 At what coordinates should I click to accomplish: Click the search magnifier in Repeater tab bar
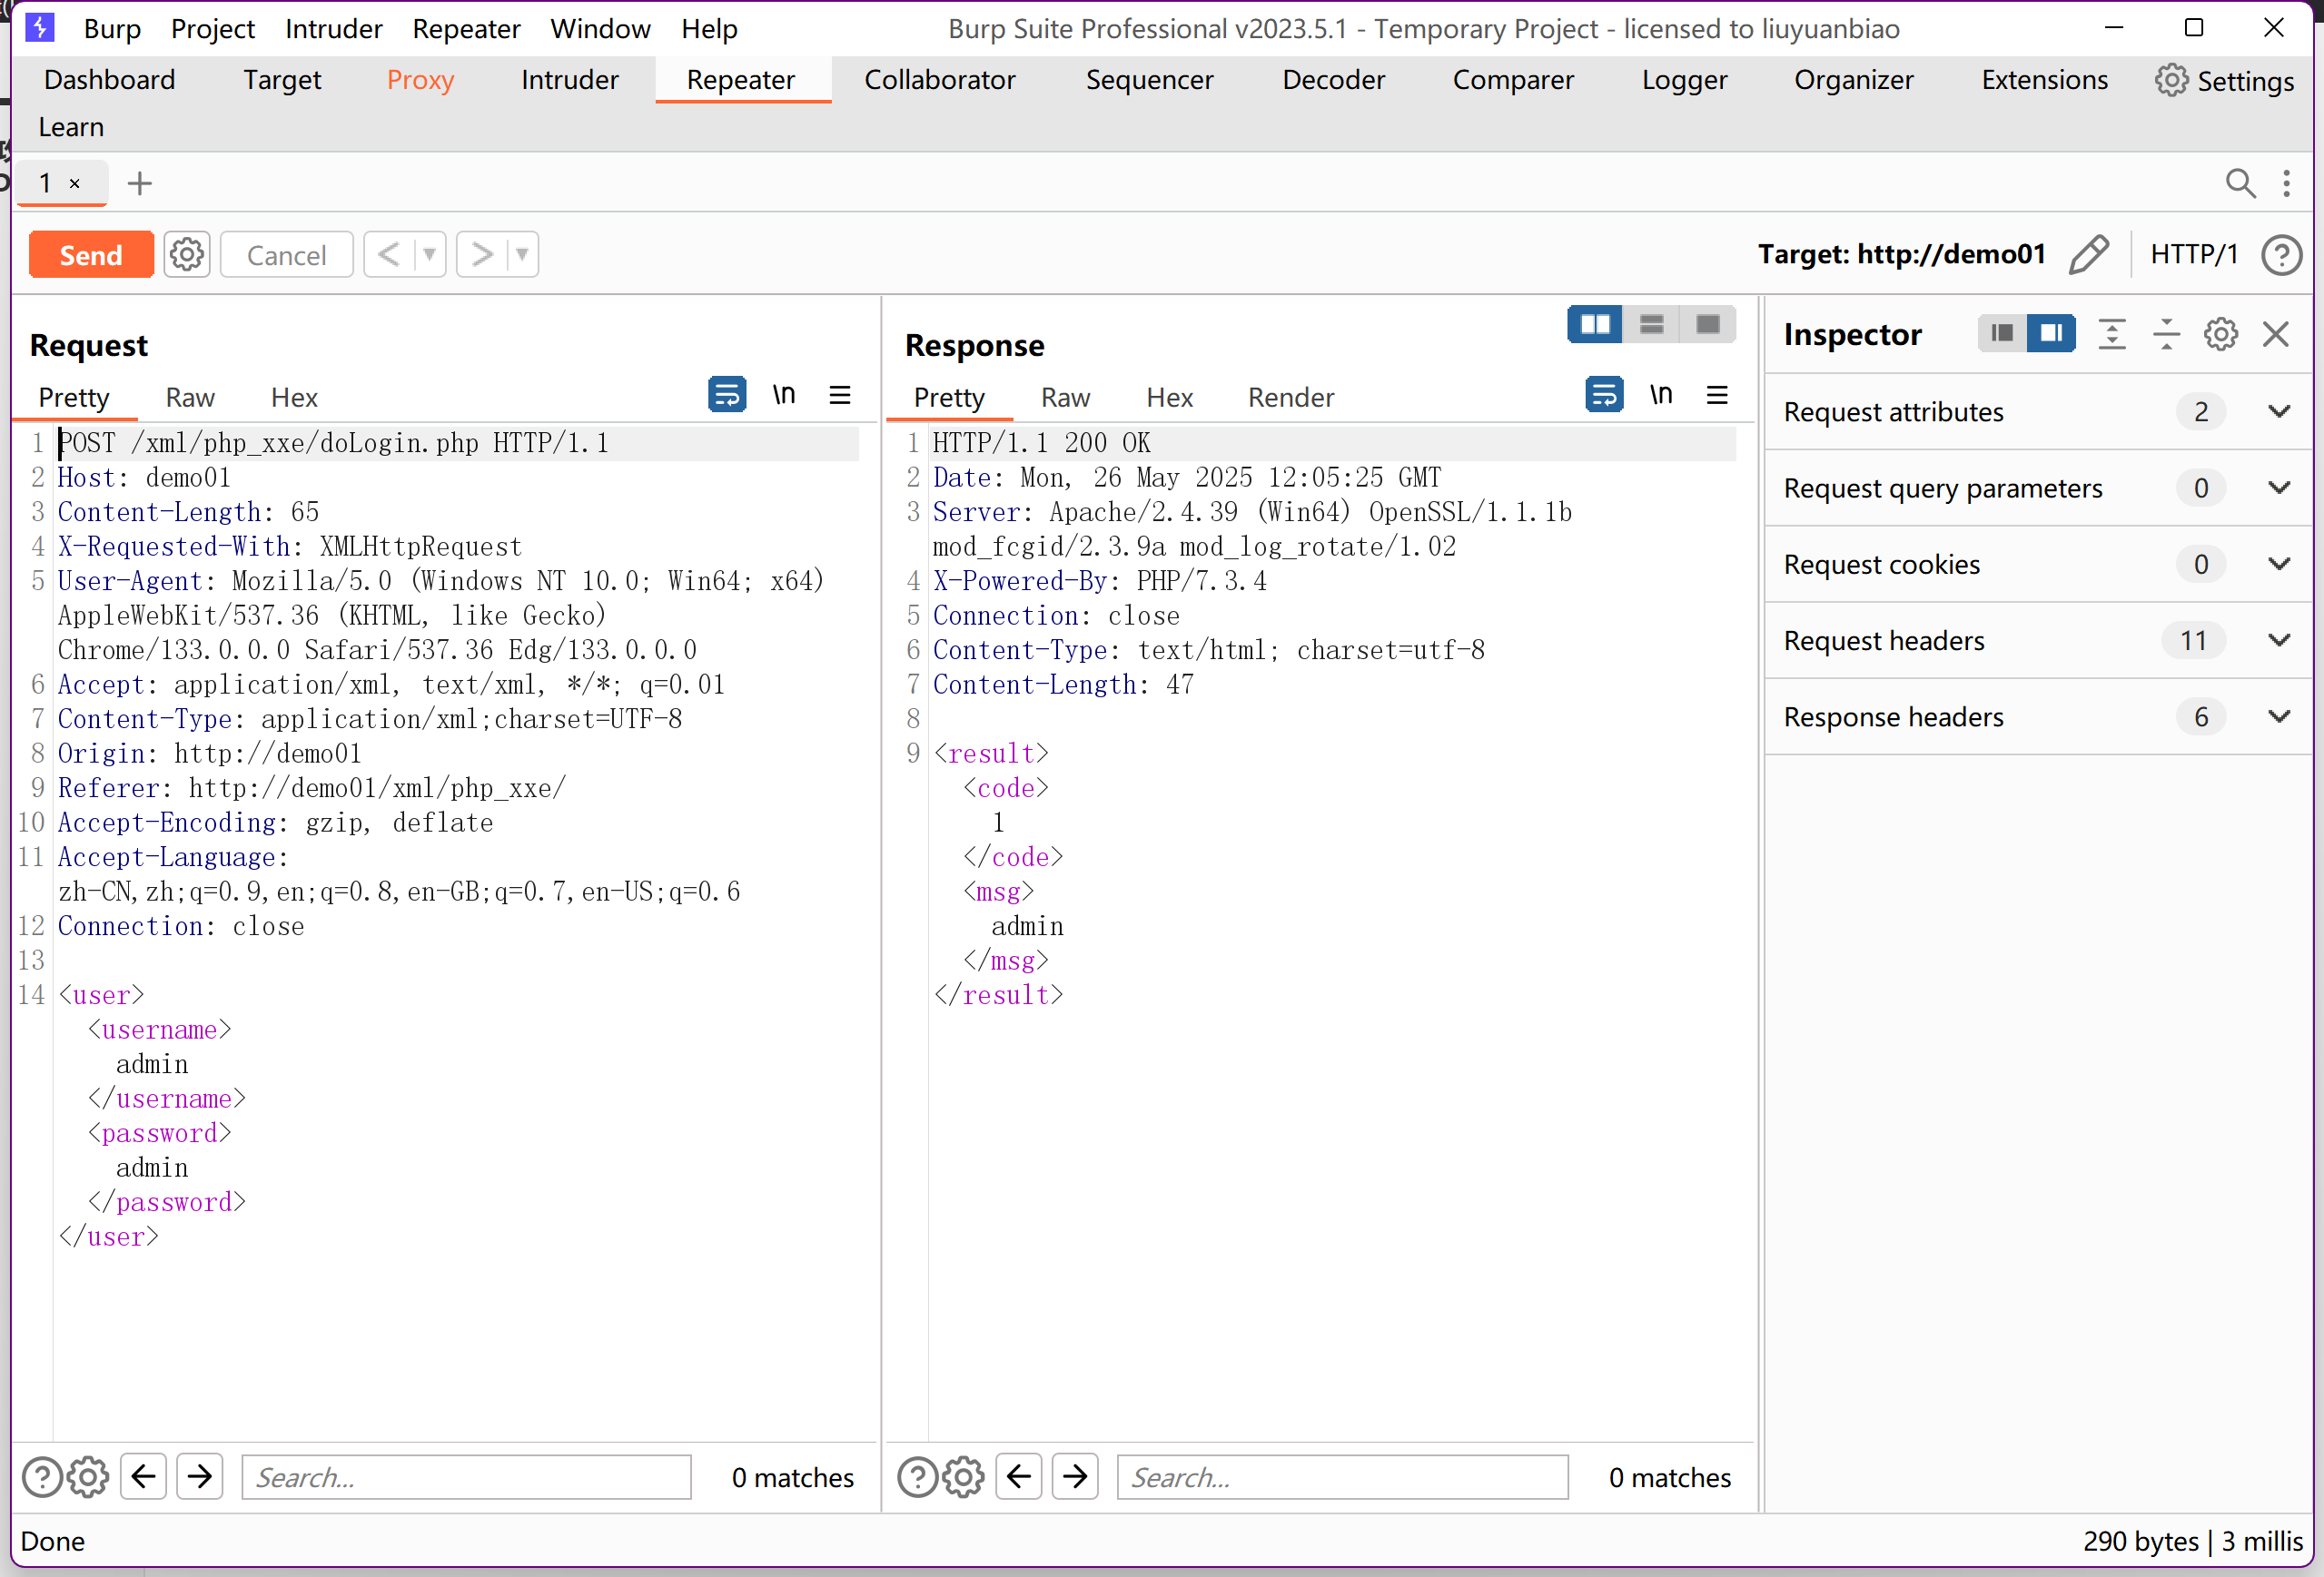click(x=2240, y=184)
